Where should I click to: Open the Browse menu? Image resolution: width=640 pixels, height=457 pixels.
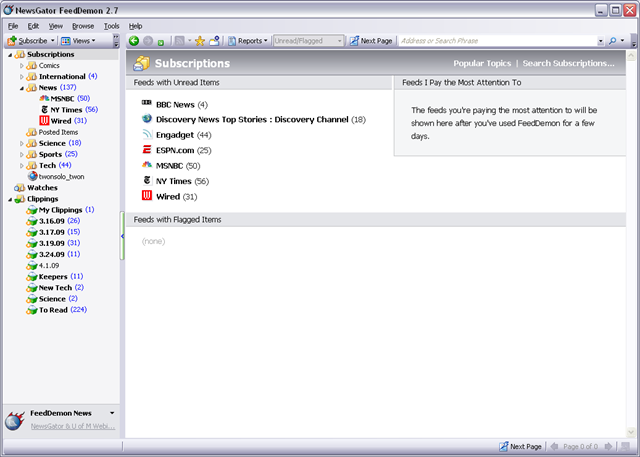pos(83,26)
